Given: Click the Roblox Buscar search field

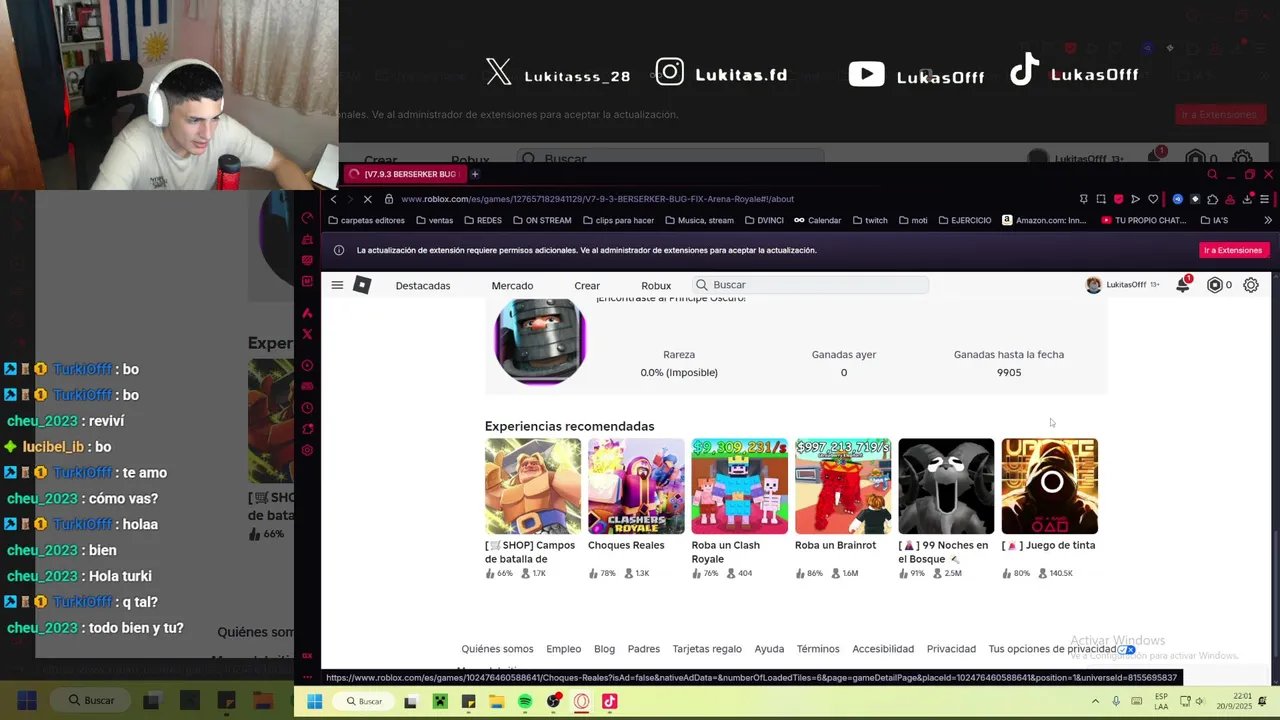Looking at the screenshot, I should click(x=811, y=285).
